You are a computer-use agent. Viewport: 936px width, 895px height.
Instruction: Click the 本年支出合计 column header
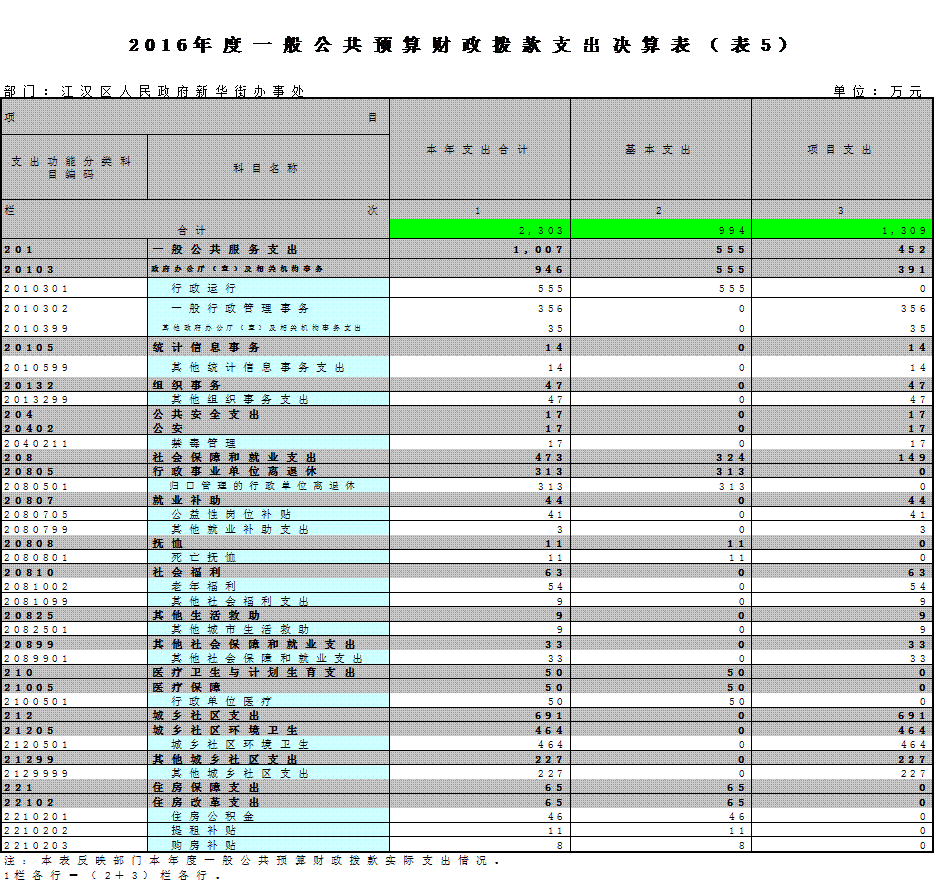479,149
